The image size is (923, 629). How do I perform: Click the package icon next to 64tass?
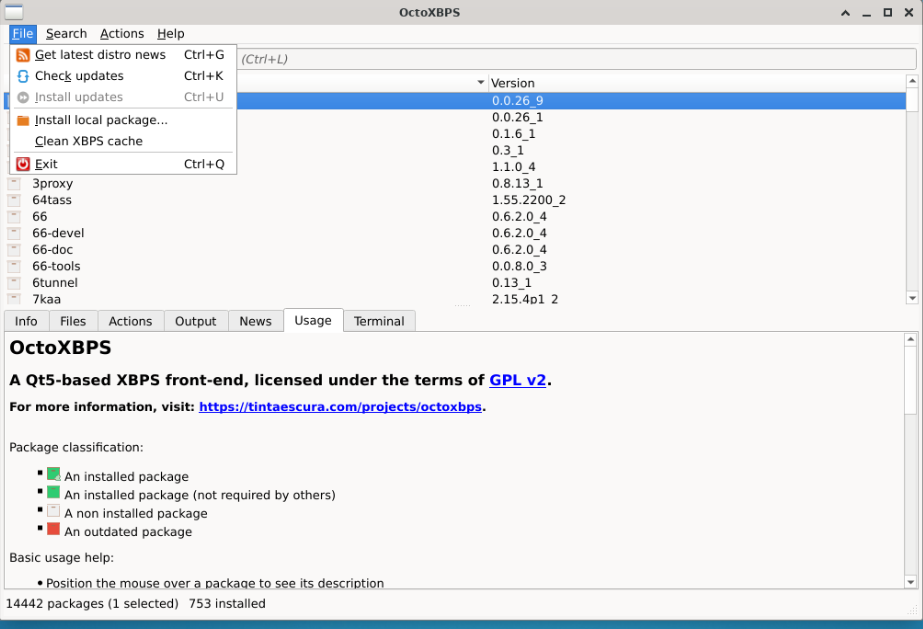pos(15,200)
